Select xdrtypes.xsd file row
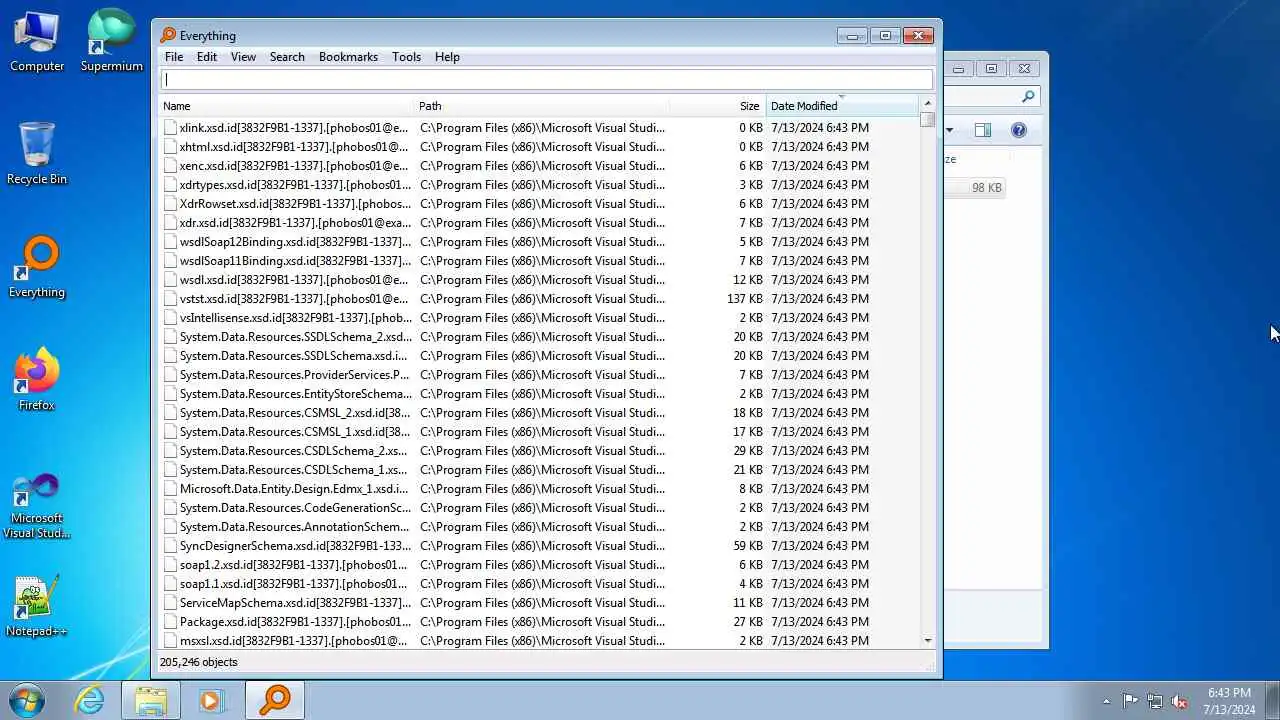The image size is (1280, 720). tap(539, 185)
